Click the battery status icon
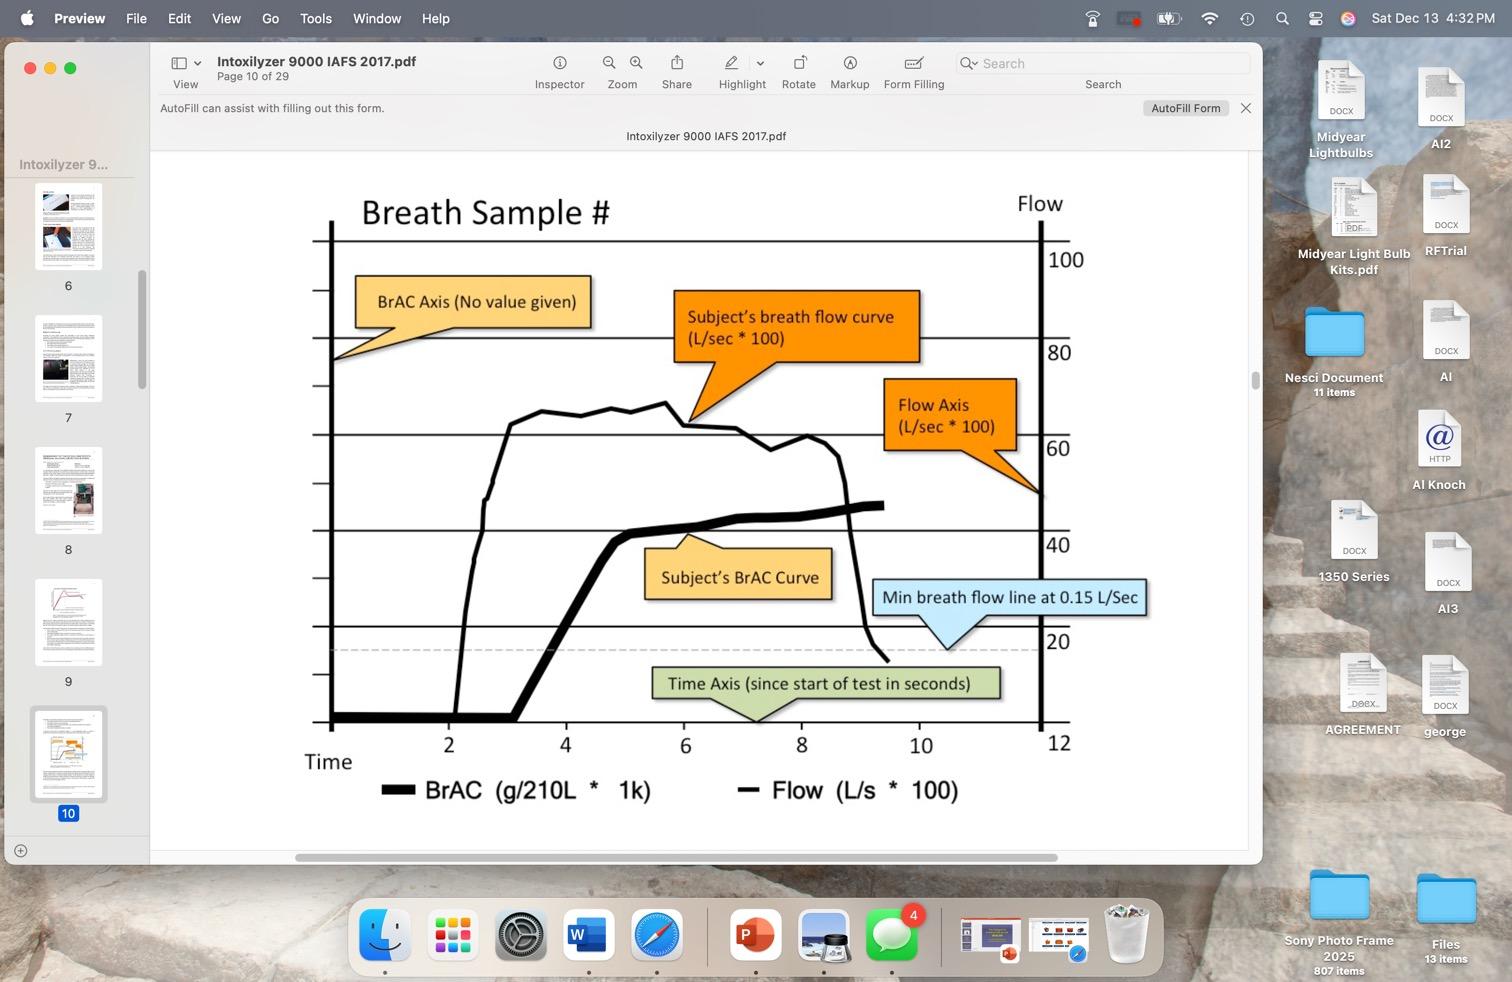The width and height of the screenshot is (1512, 982). tap(1169, 18)
